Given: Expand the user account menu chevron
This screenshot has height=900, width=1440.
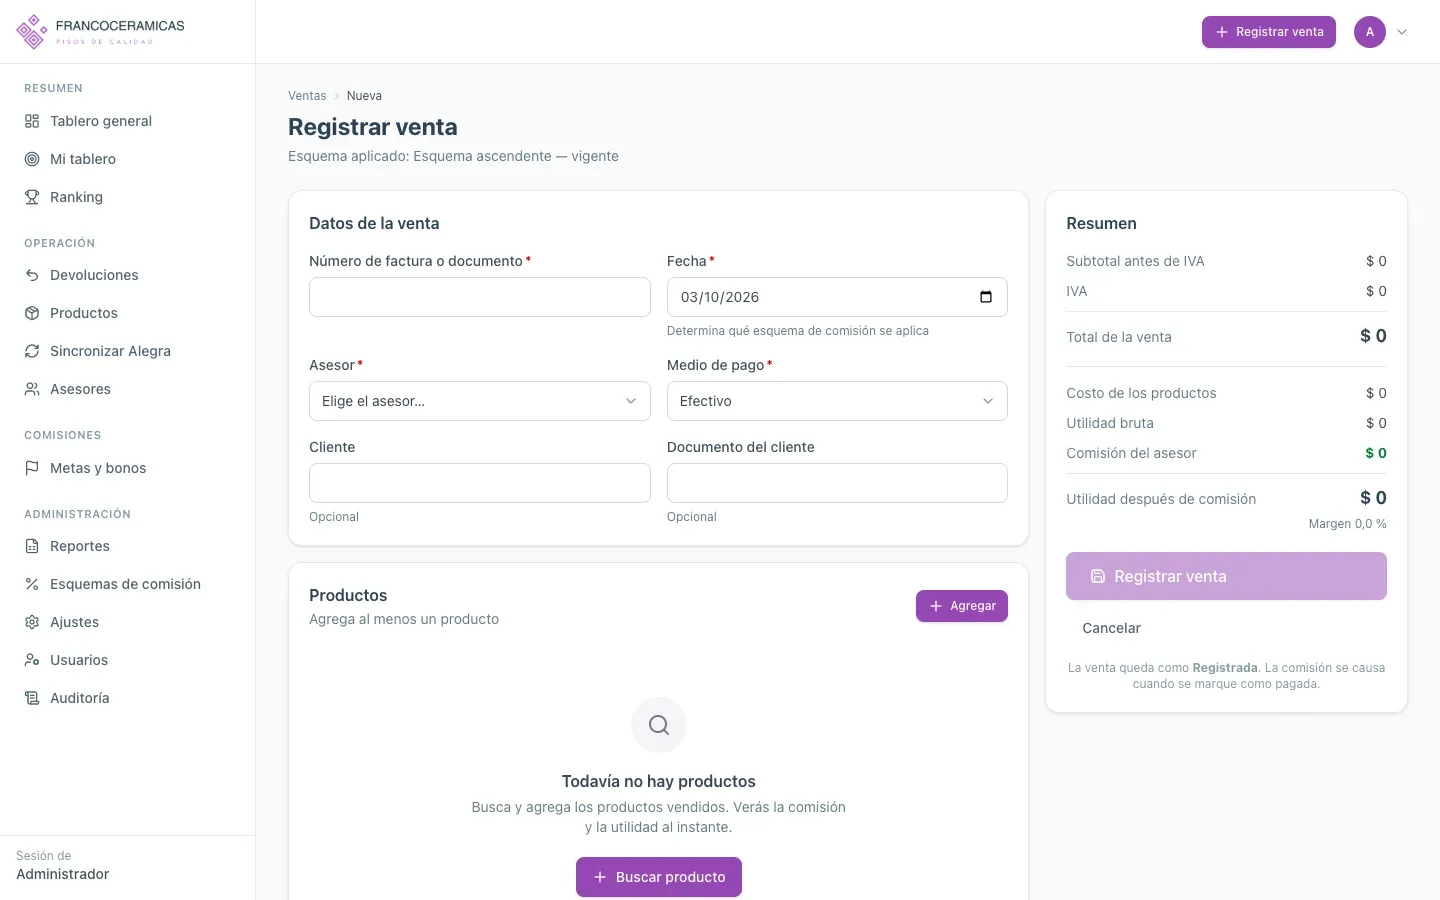Looking at the screenshot, I should (x=1402, y=32).
